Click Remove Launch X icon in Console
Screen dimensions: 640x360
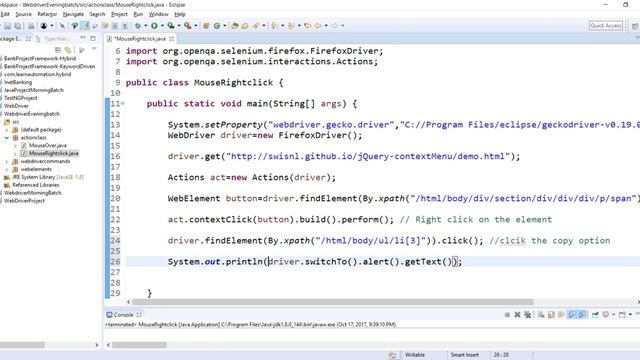point(517,314)
